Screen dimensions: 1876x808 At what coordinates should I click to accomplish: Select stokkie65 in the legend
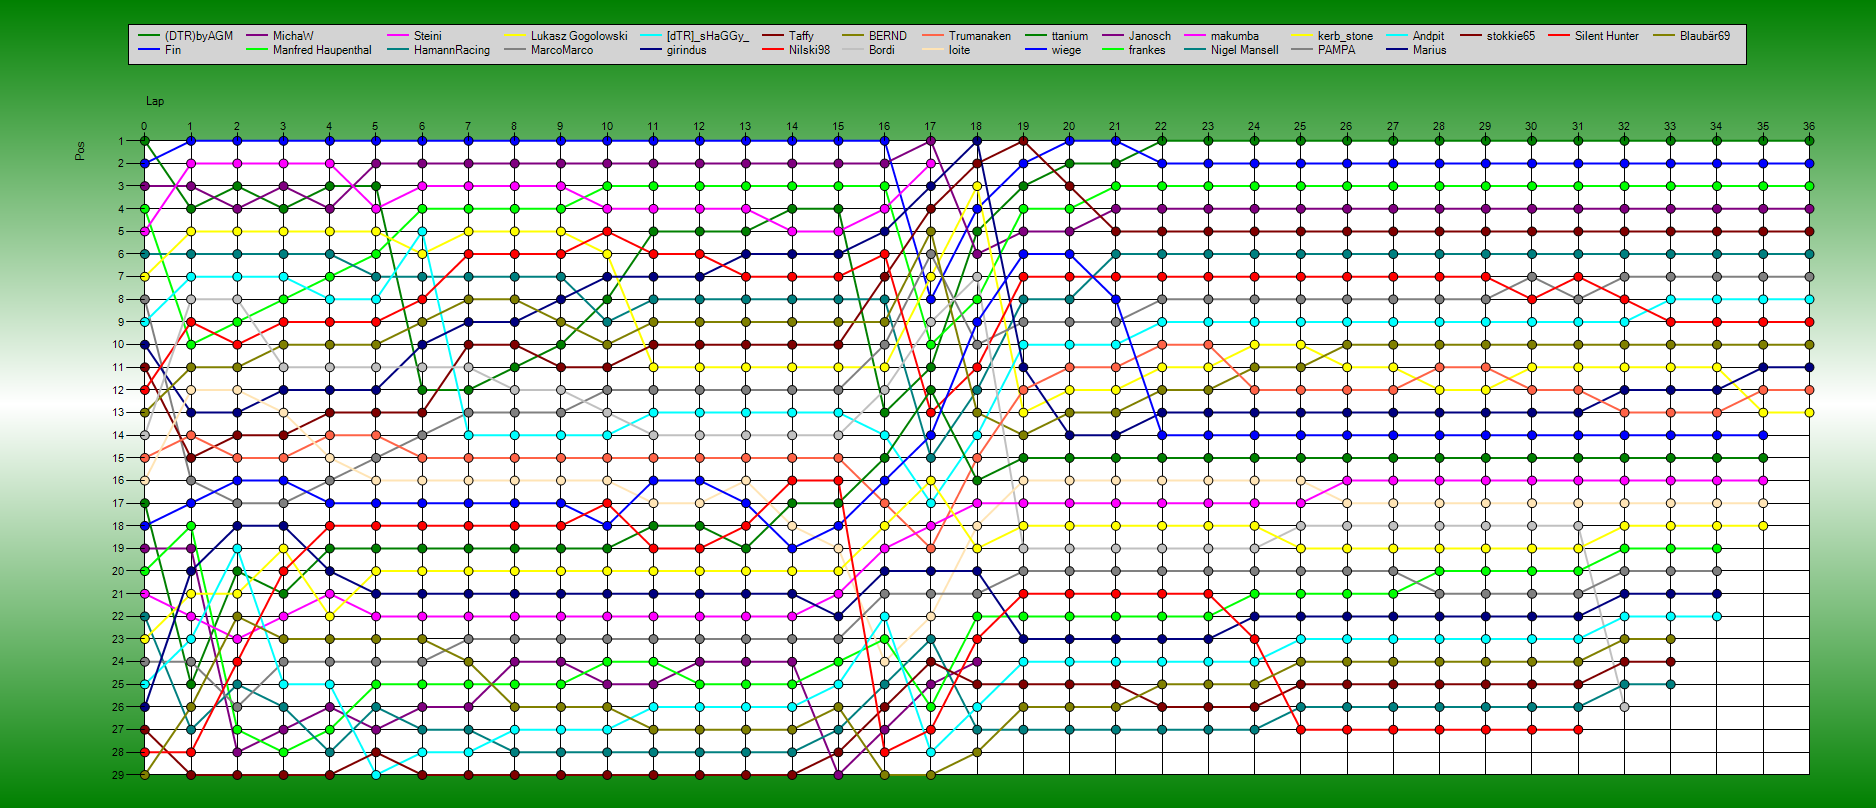[x=1511, y=36]
